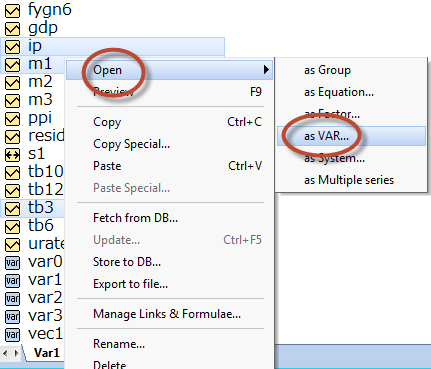Select the var3 object icon

coord(12,317)
